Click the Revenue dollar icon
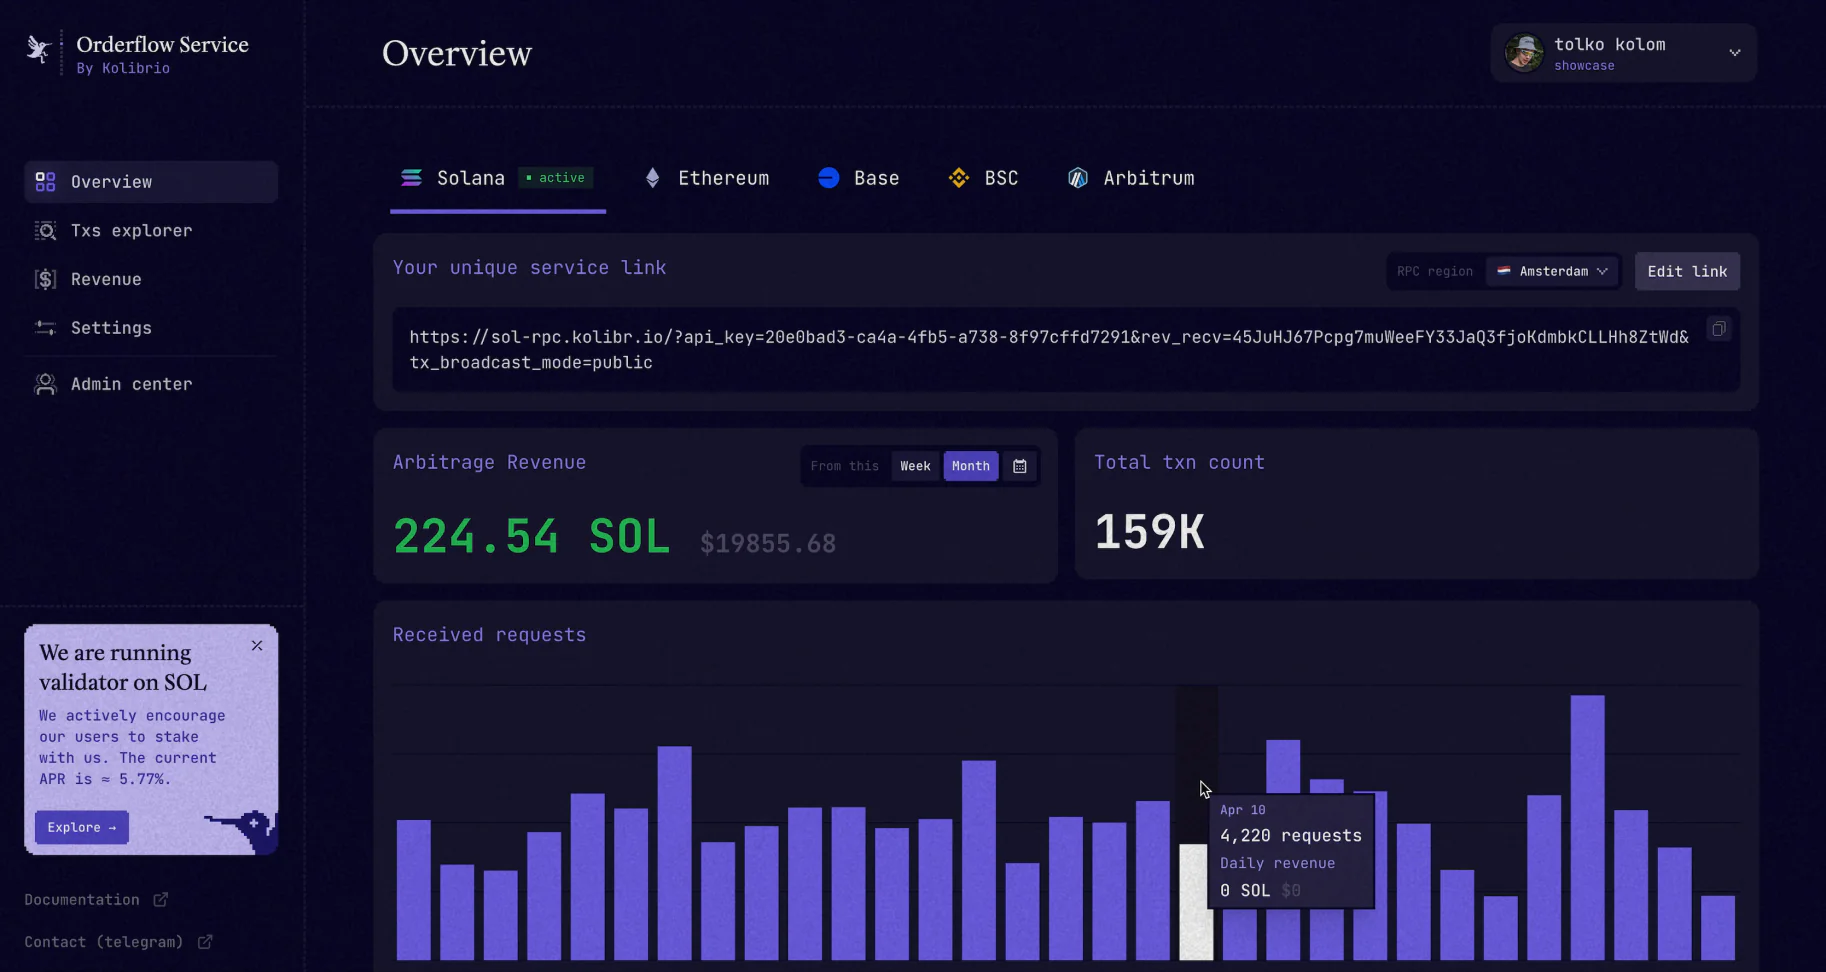The width and height of the screenshot is (1826, 972). tap(45, 279)
